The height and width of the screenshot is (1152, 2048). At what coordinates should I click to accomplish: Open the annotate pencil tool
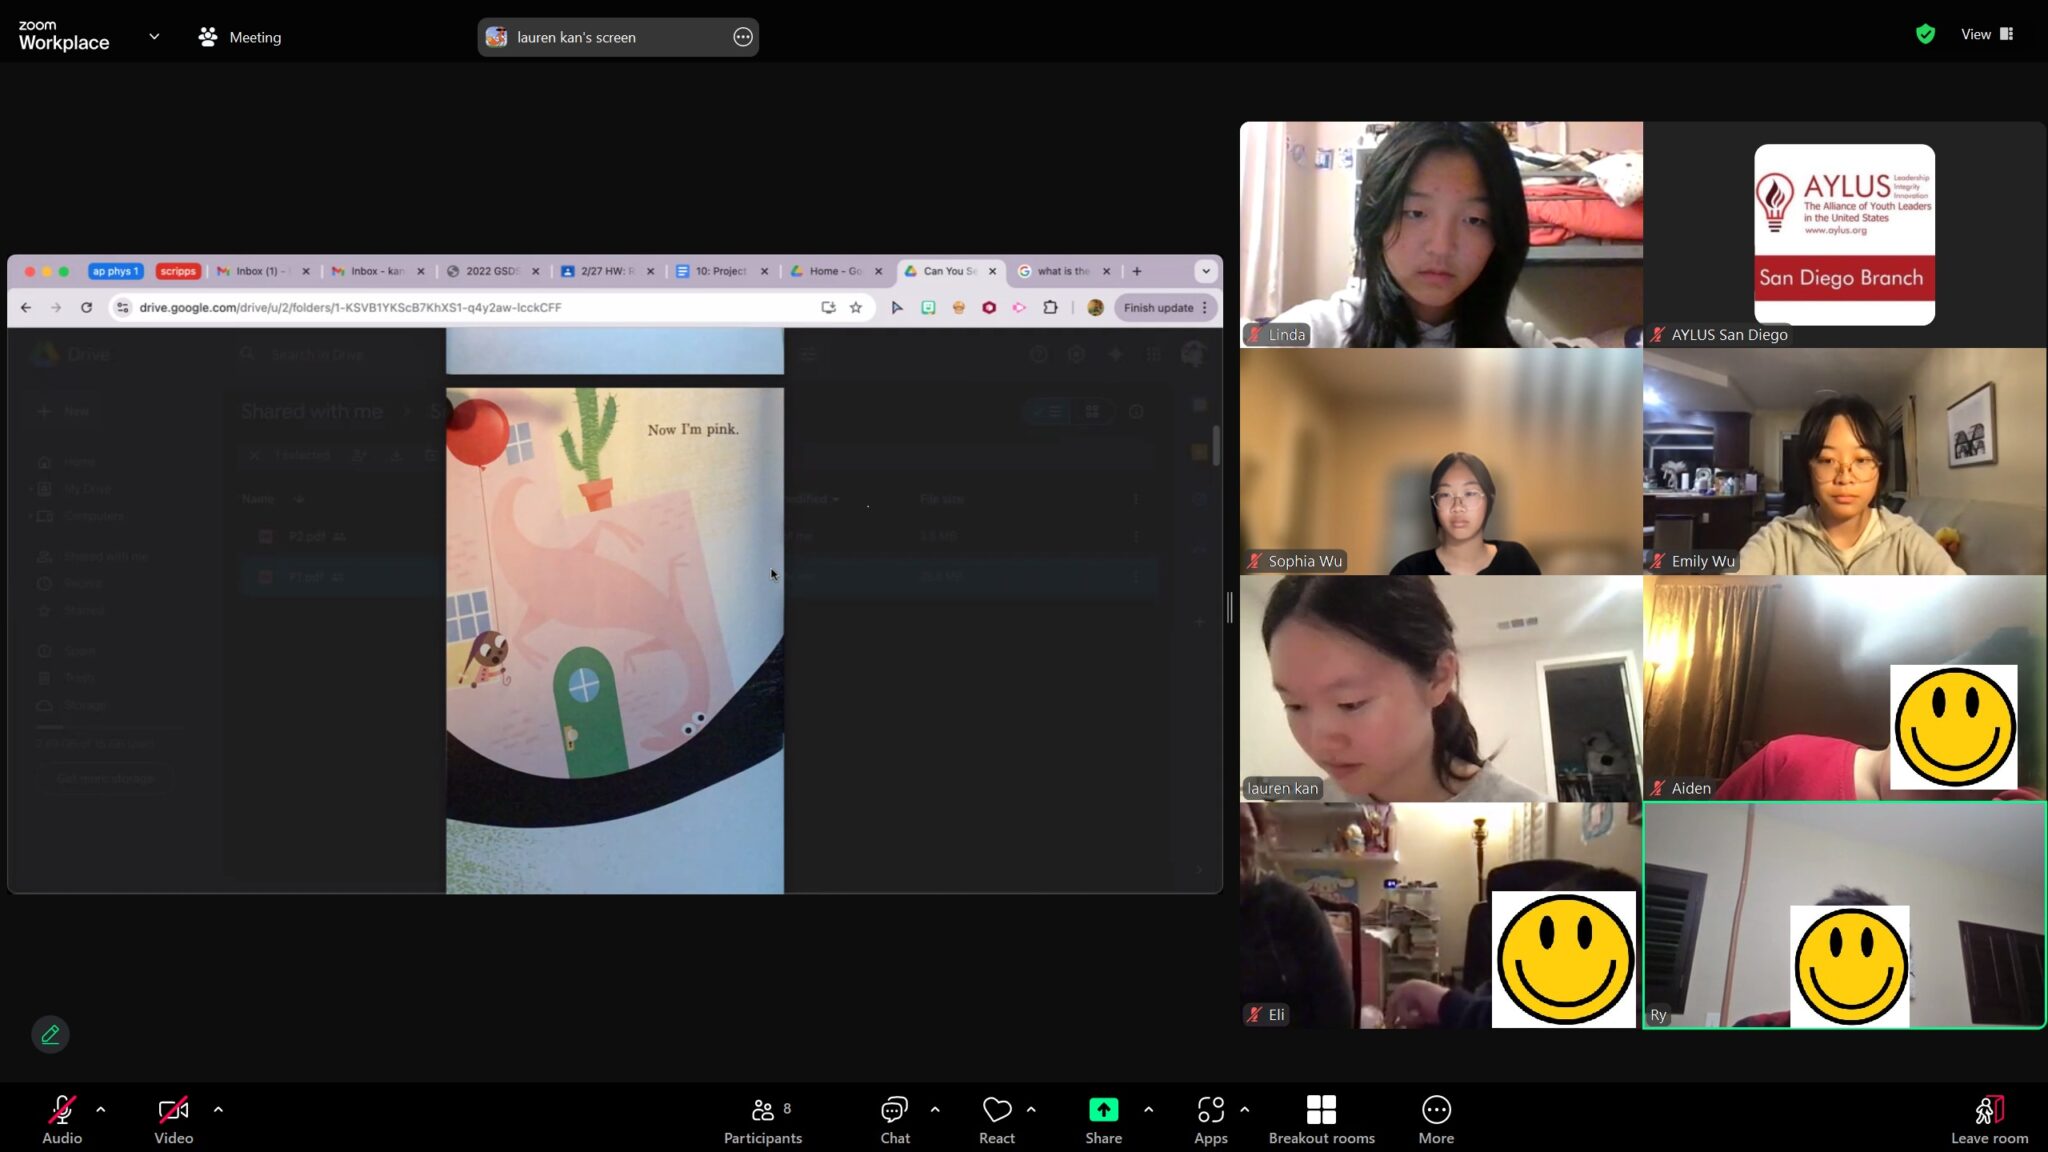50,1034
